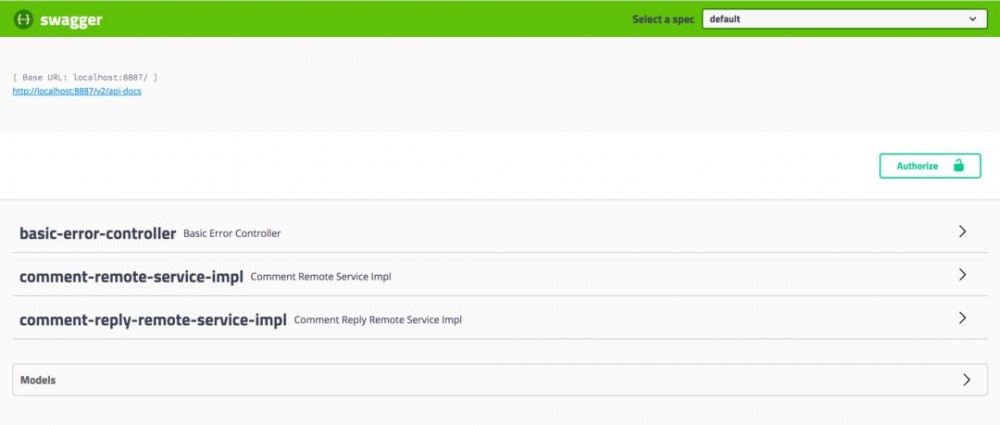The height and width of the screenshot is (425, 1000).
Task: Click the Comment Reply Remote Service Impl description
Action: pyautogui.click(x=378, y=320)
